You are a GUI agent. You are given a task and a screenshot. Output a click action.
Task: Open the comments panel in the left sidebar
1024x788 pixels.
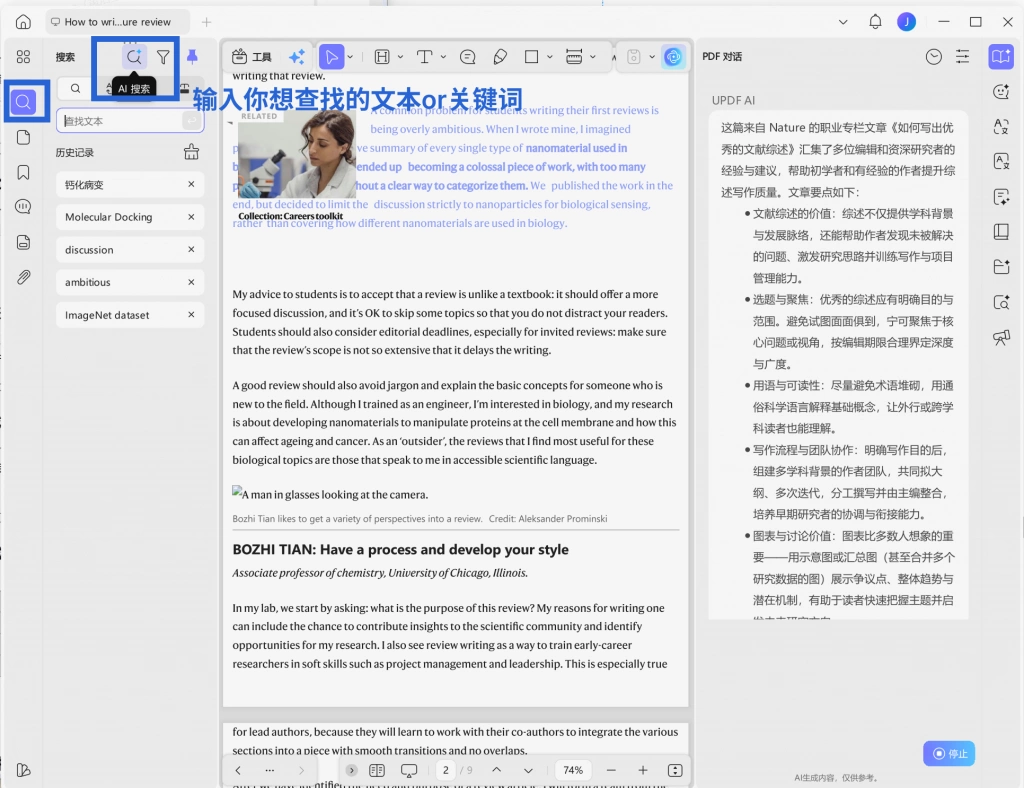[23, 207]
